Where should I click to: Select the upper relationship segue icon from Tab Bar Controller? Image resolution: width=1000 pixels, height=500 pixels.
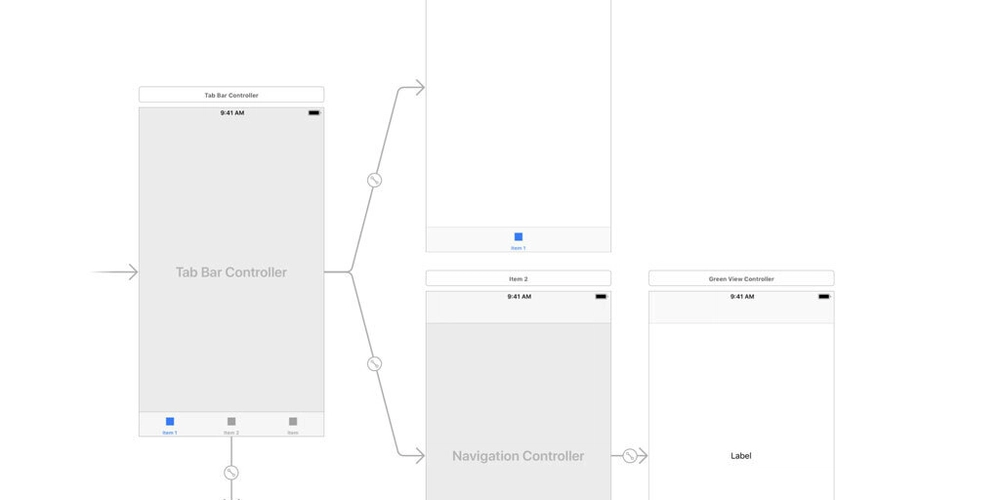point(374,180)
